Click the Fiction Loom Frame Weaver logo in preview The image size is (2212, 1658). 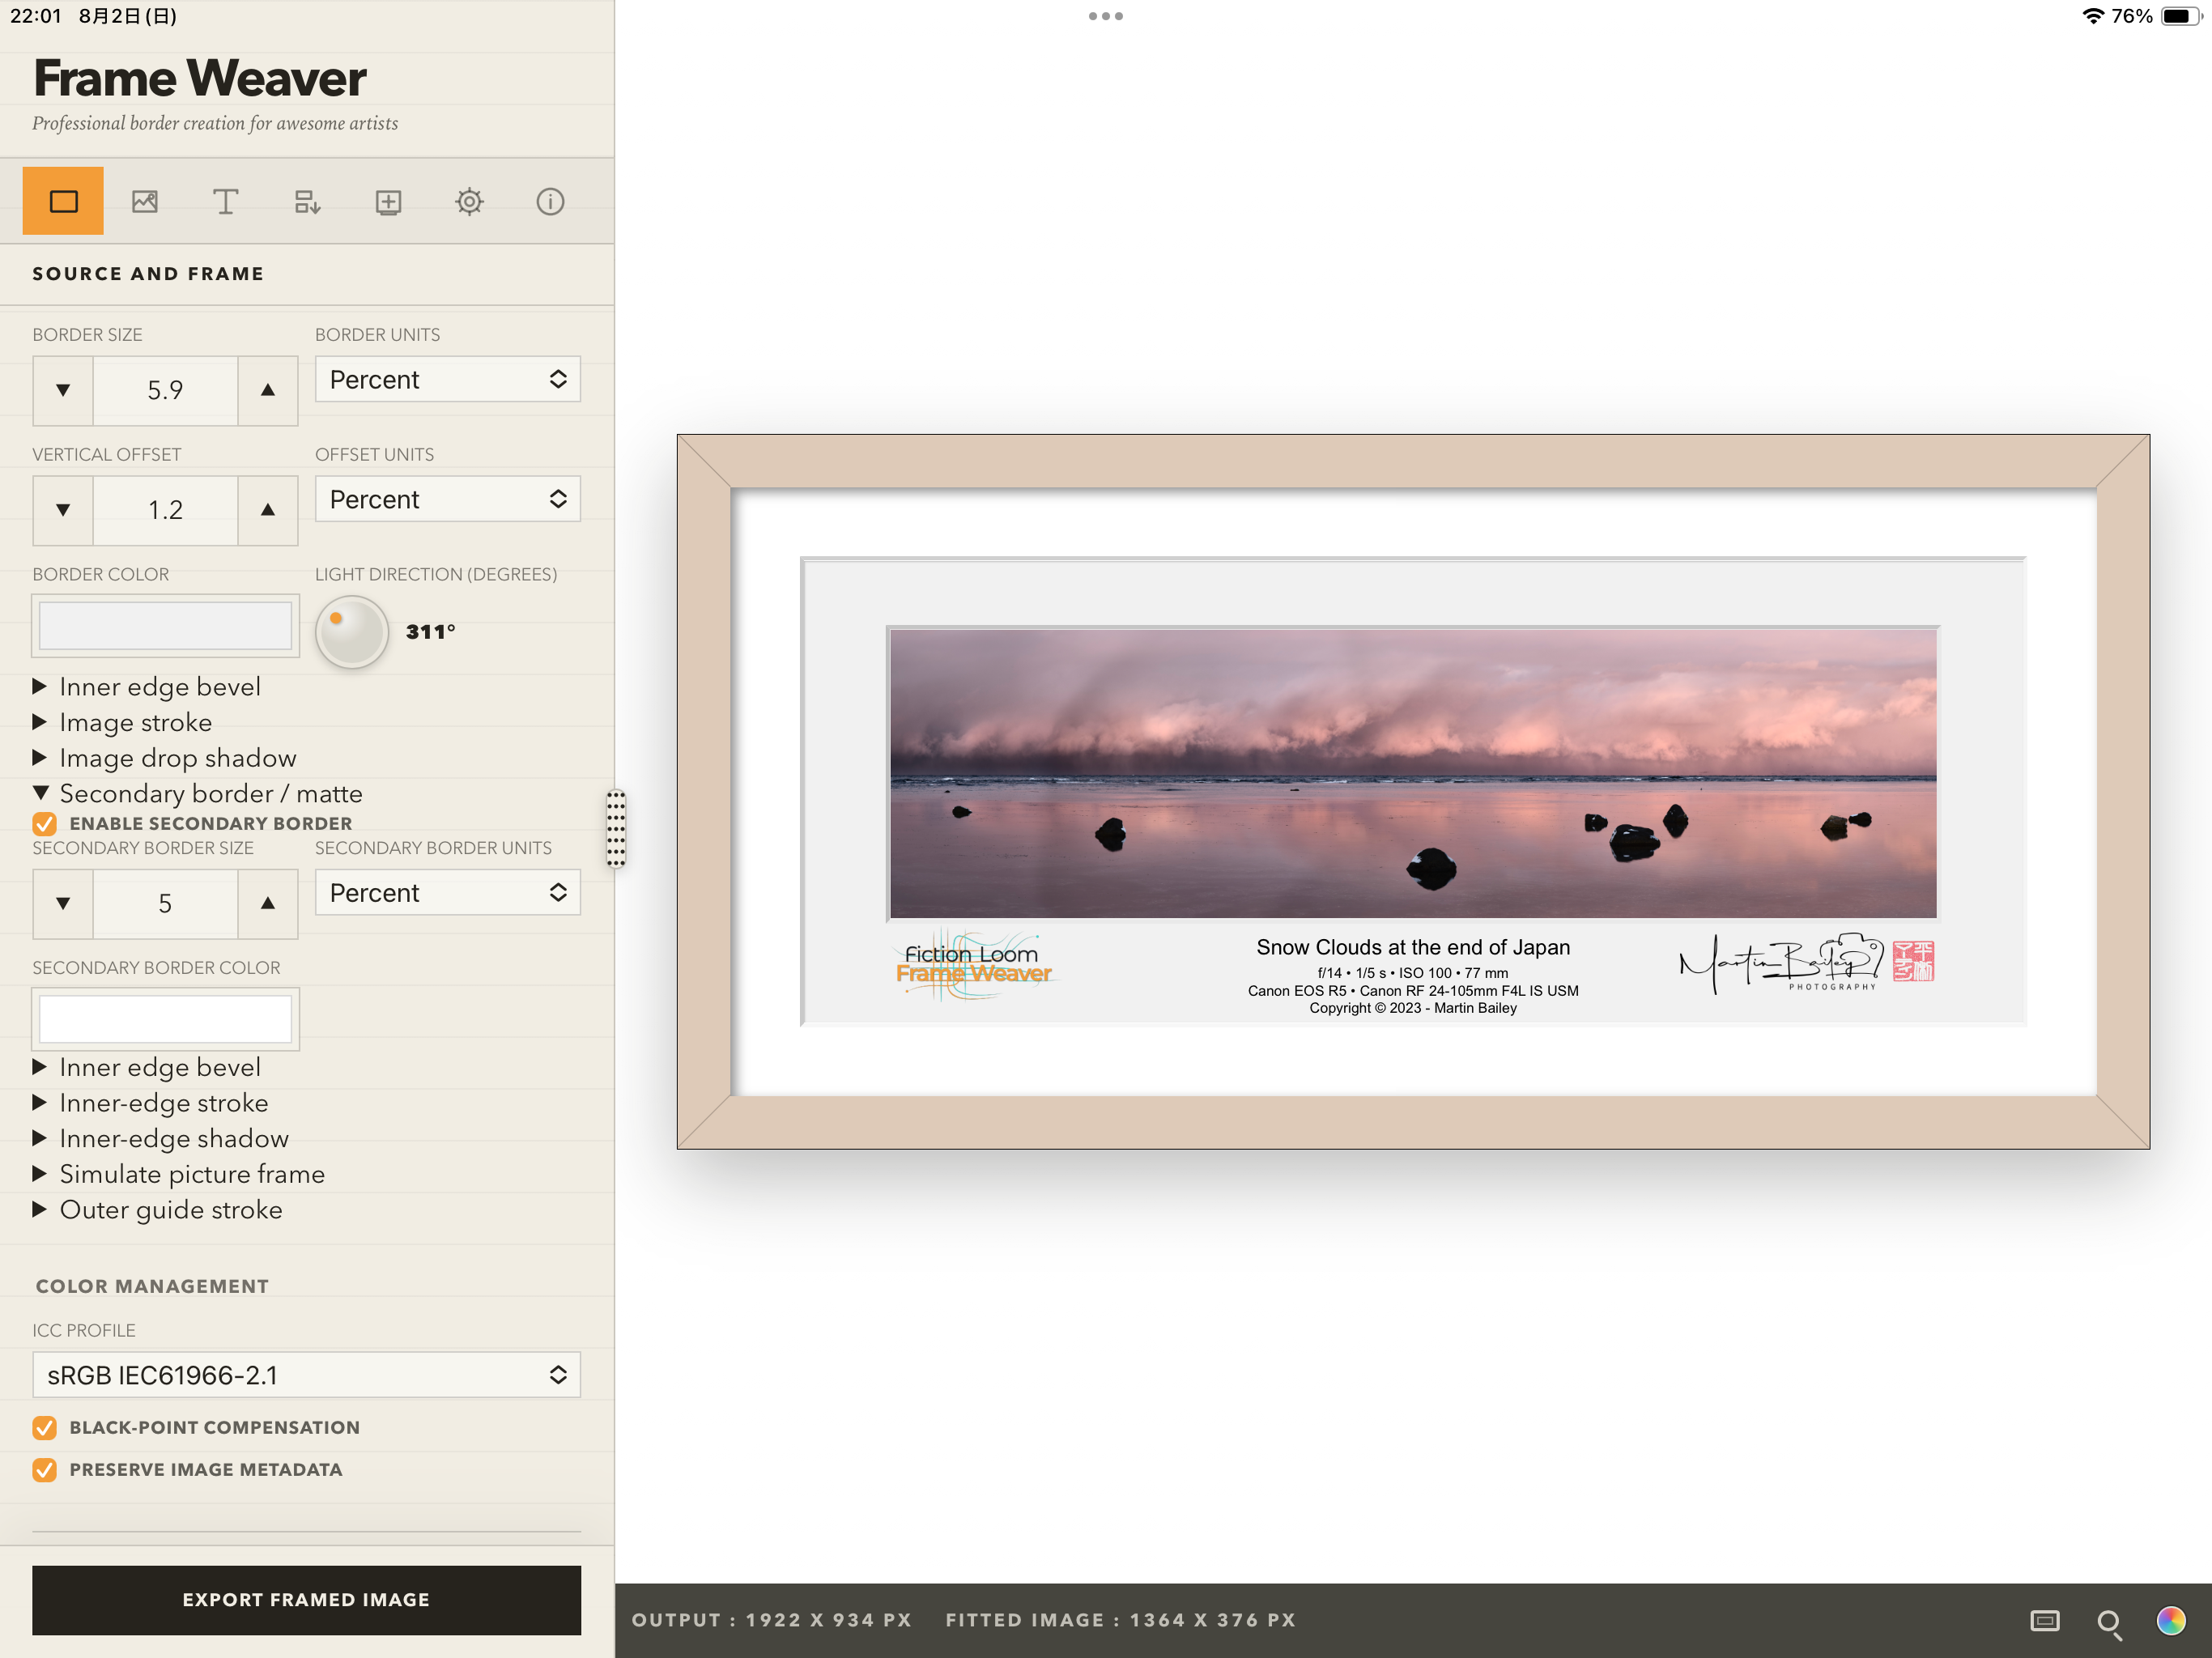[x=973, y=965]
